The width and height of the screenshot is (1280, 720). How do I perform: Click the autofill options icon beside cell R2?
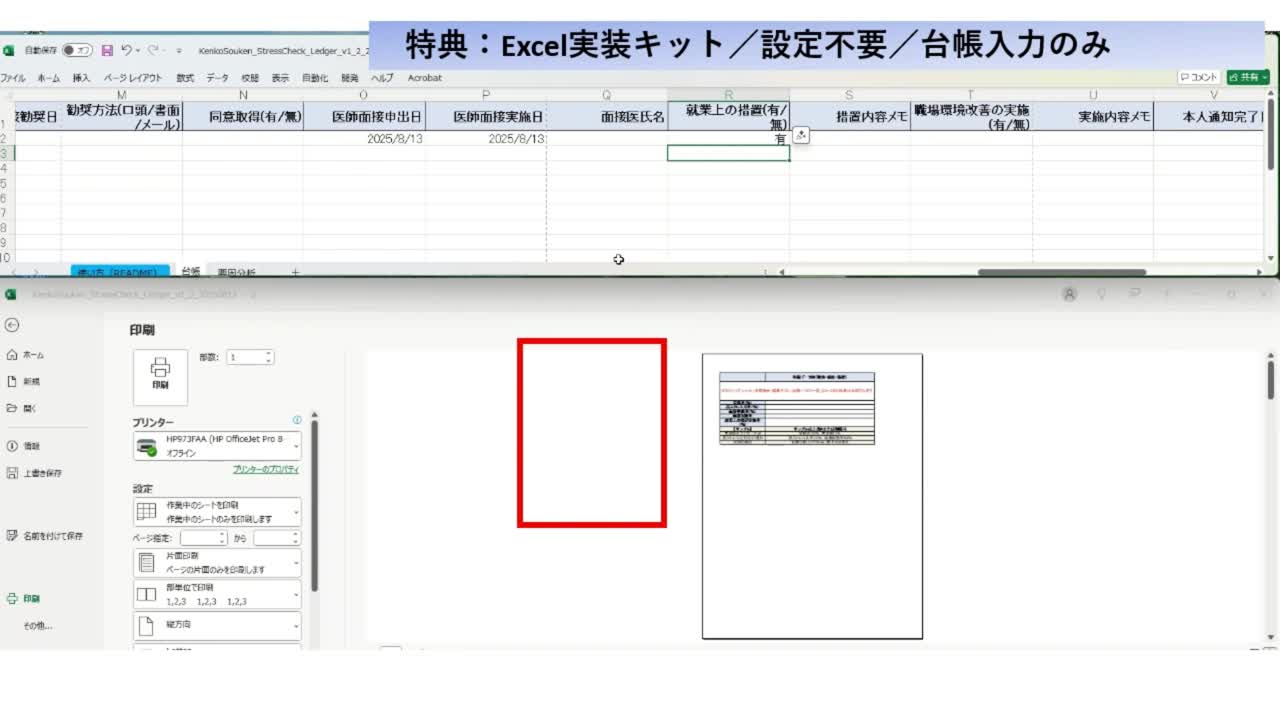(x=801, y=136)
